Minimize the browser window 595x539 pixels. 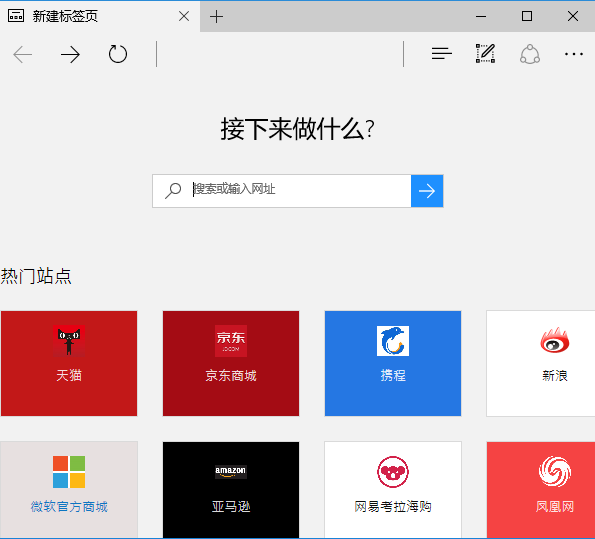pyautogui.click(x=481, y=16)
